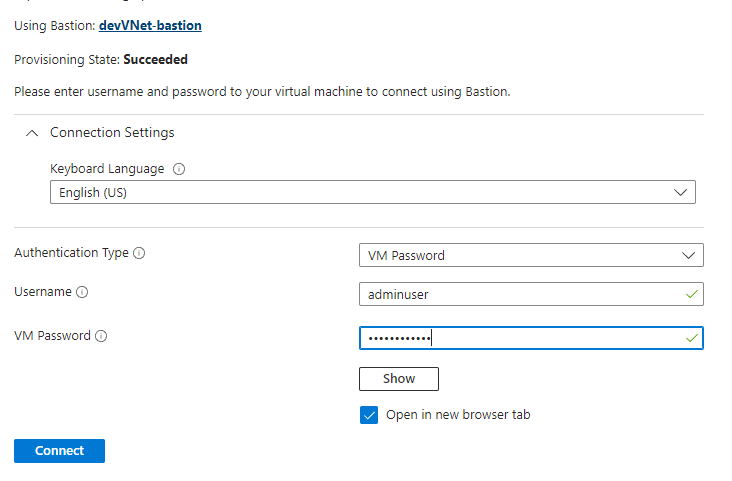Click the Authentication Type info icon
The image size is (732, 481).
[139, 253]
